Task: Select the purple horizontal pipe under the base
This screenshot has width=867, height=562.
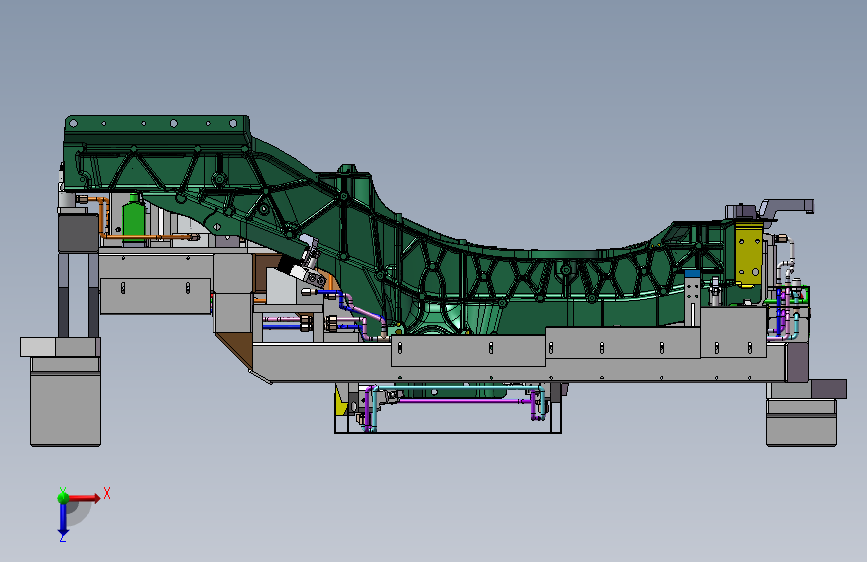Action: click(x=462, y=400)
